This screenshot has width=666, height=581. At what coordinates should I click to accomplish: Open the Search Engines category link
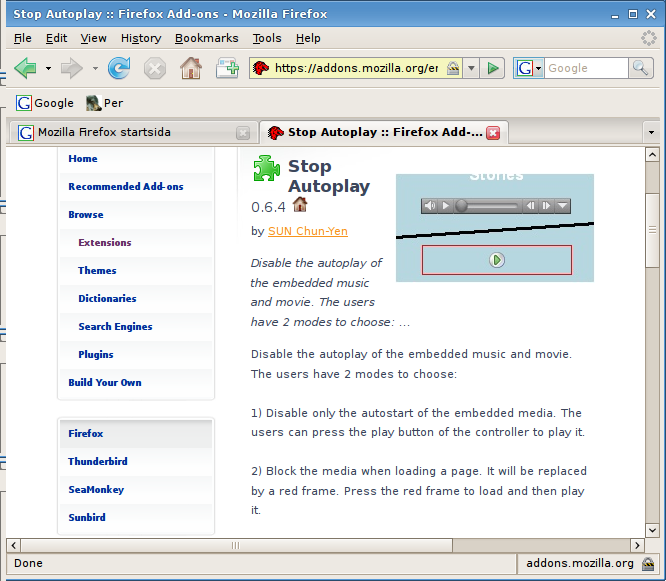(x=116, y=327)
